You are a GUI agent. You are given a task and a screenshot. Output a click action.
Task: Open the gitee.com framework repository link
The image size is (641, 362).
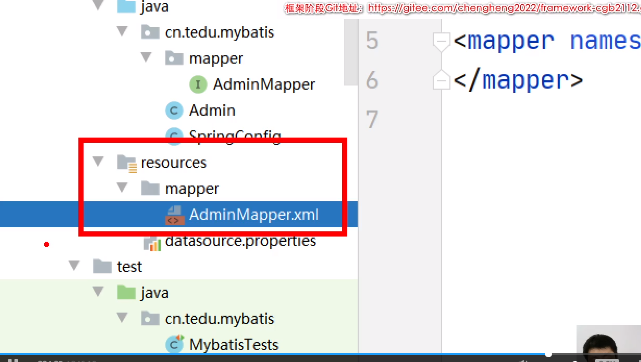pyautogui.click(x=504, y=8)
